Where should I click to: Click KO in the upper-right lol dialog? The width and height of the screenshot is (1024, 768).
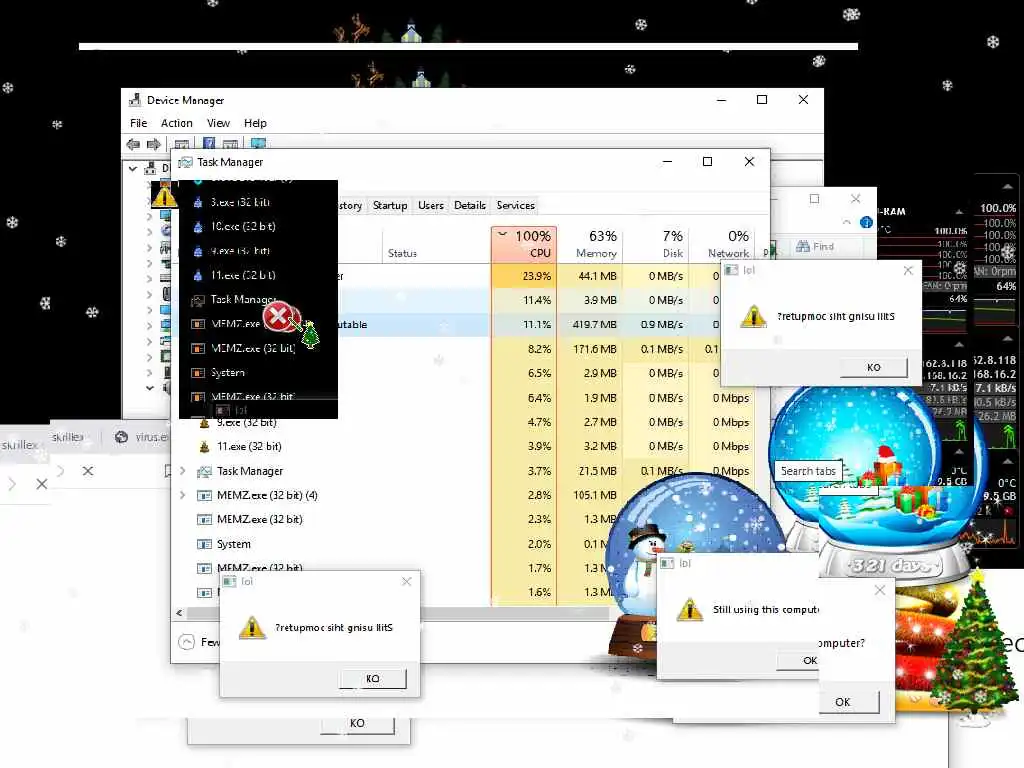click(873, 367)
